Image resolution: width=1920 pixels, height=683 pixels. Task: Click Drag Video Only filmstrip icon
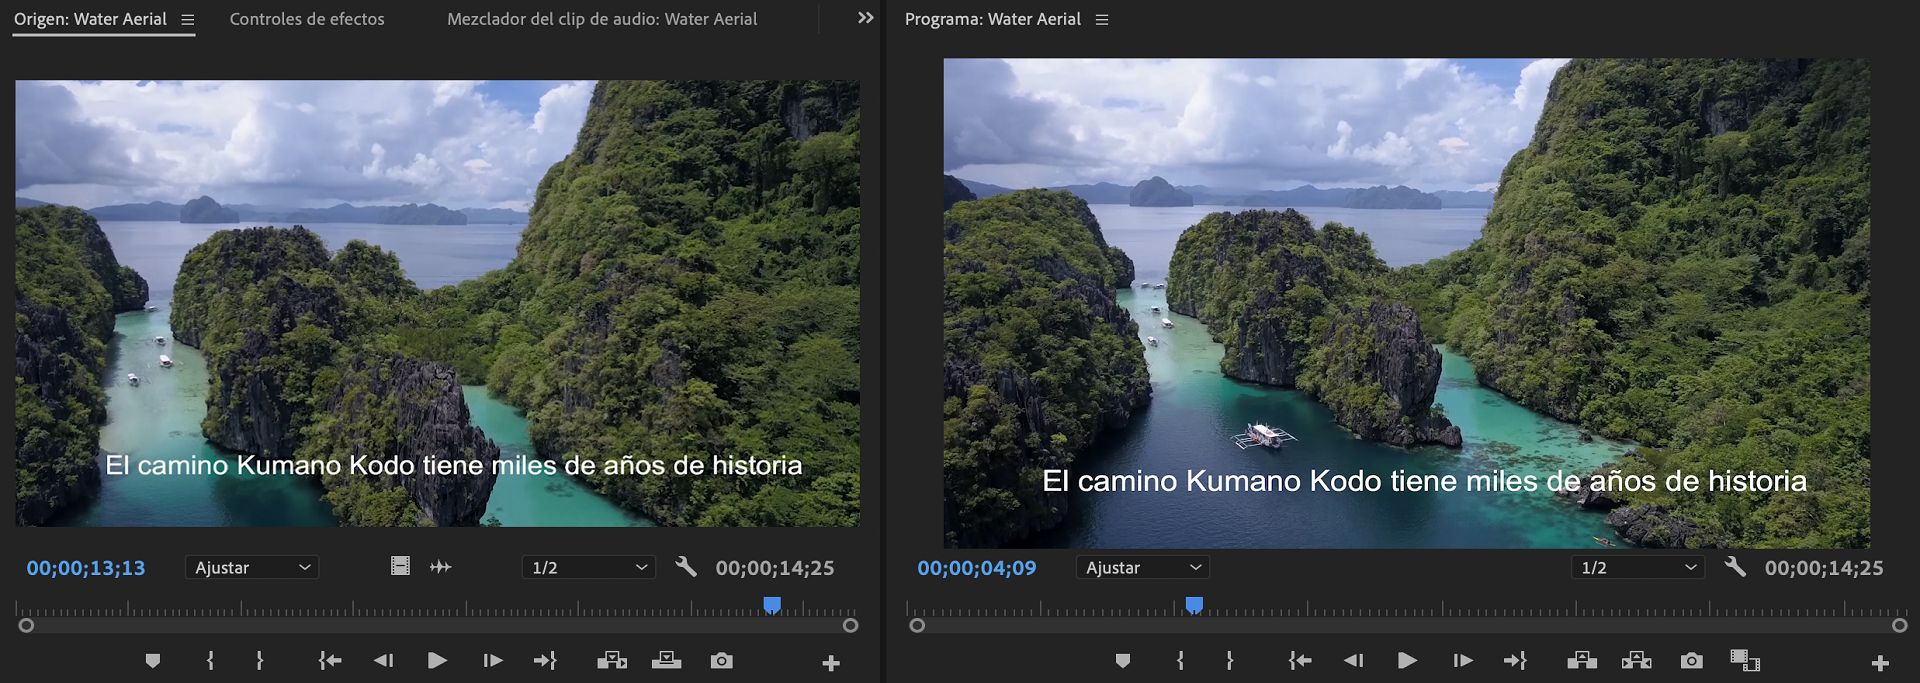point(400,566)
